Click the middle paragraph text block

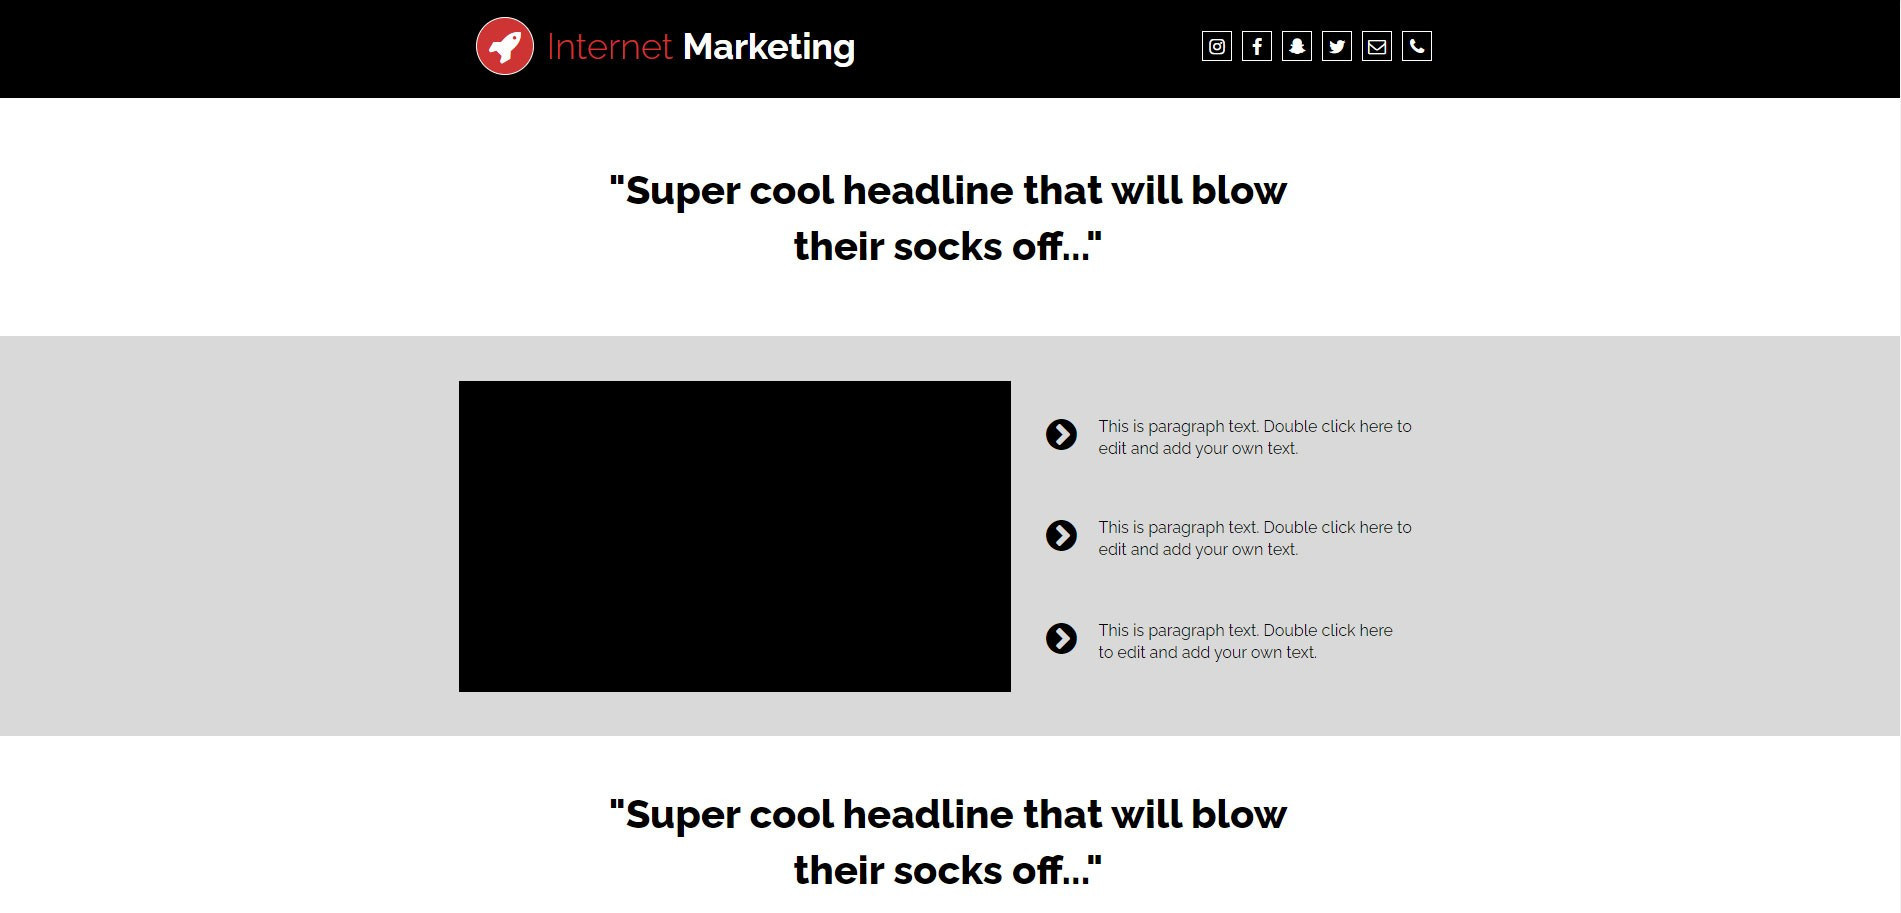click(1254, 538)
